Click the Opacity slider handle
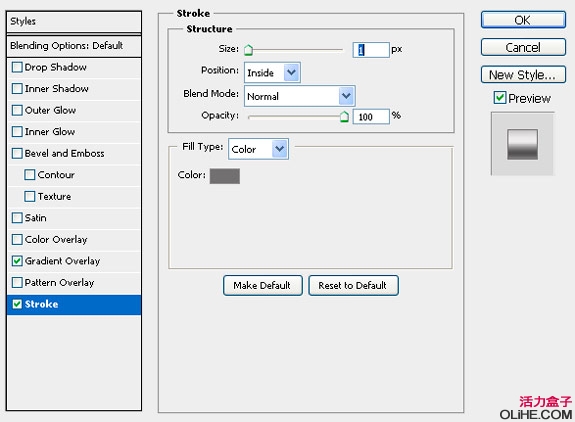Viewport: 575px width, 422px height. click(344, 117)
